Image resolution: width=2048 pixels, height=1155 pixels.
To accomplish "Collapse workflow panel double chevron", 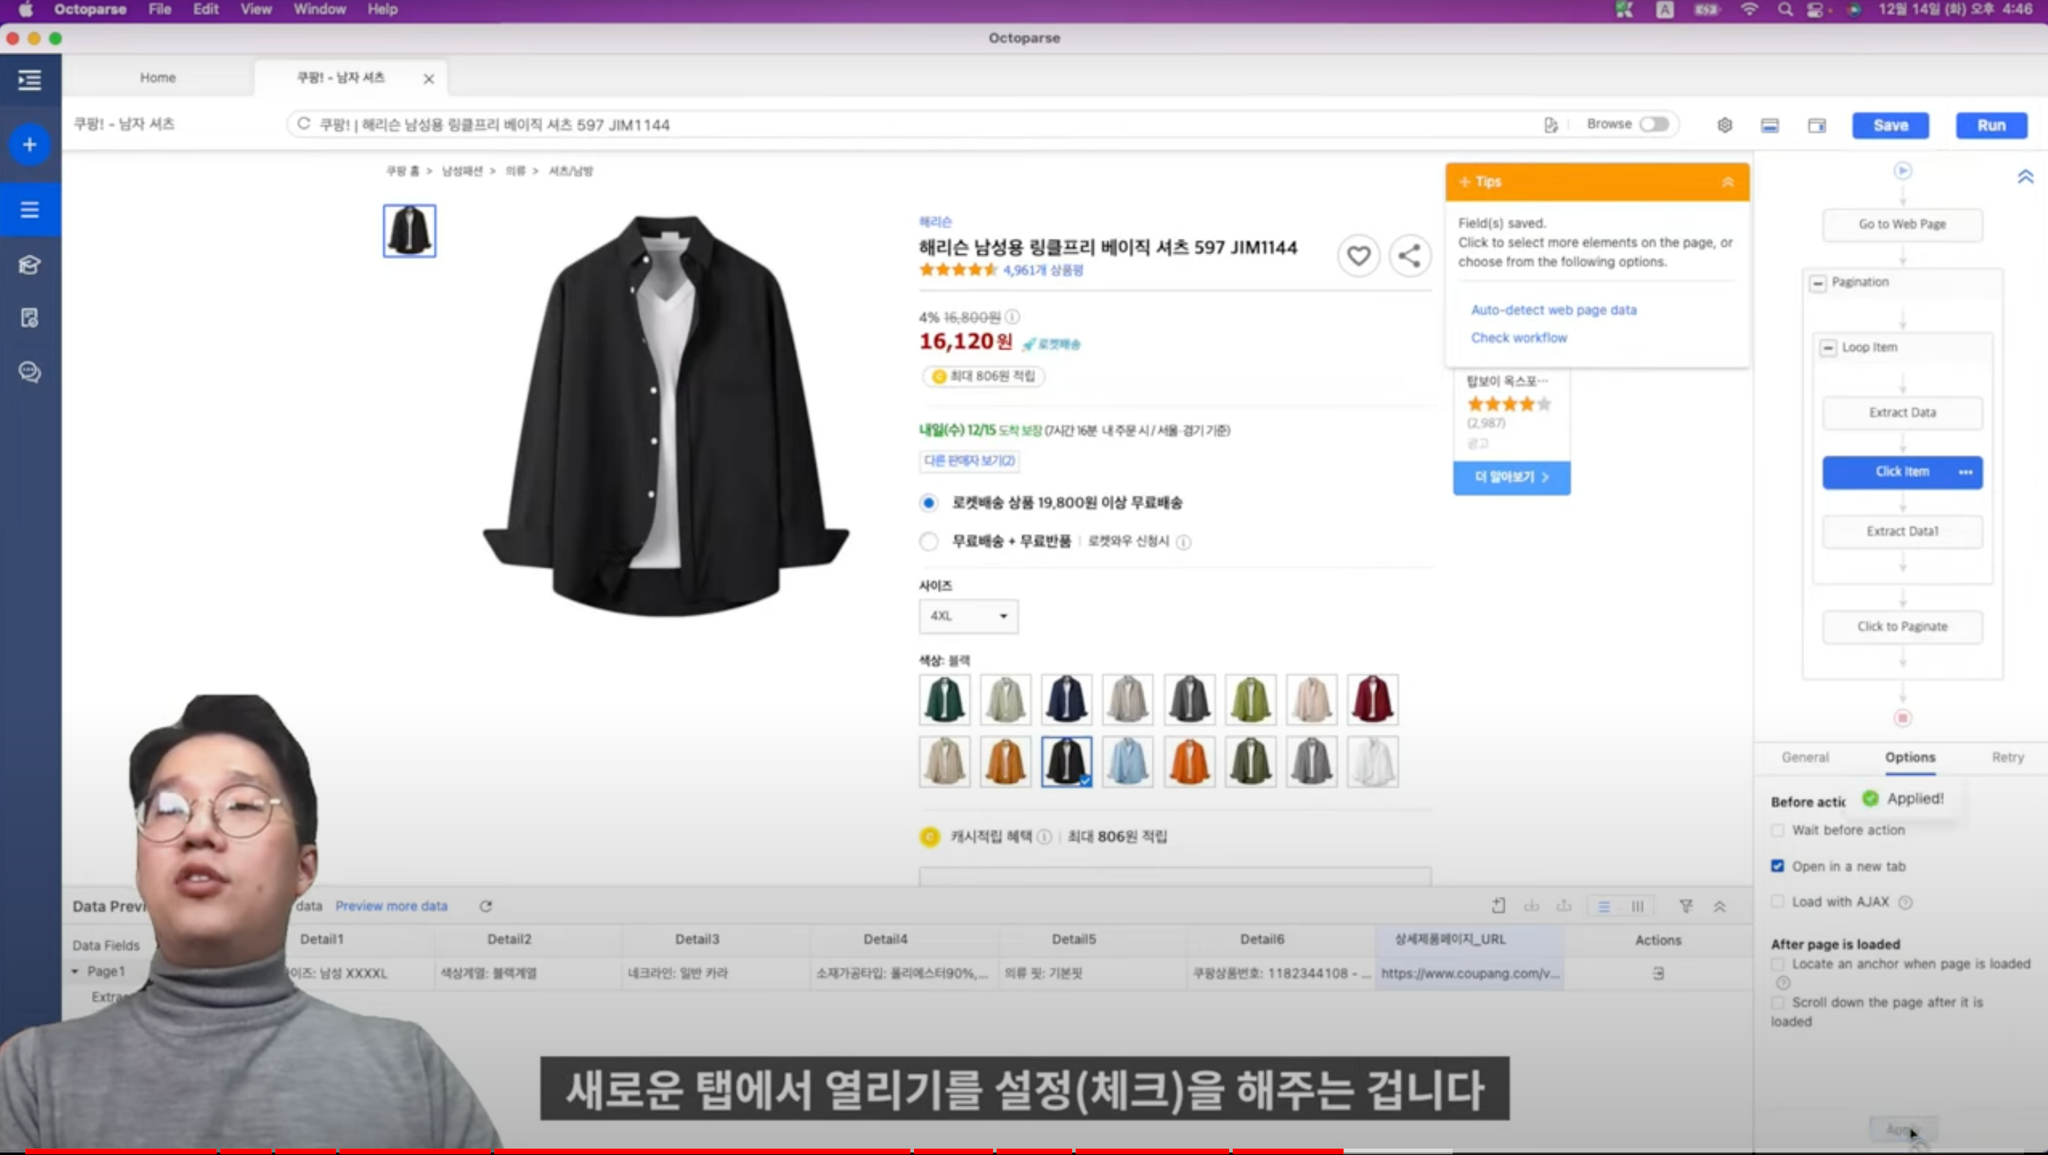I will point(2025,177).
